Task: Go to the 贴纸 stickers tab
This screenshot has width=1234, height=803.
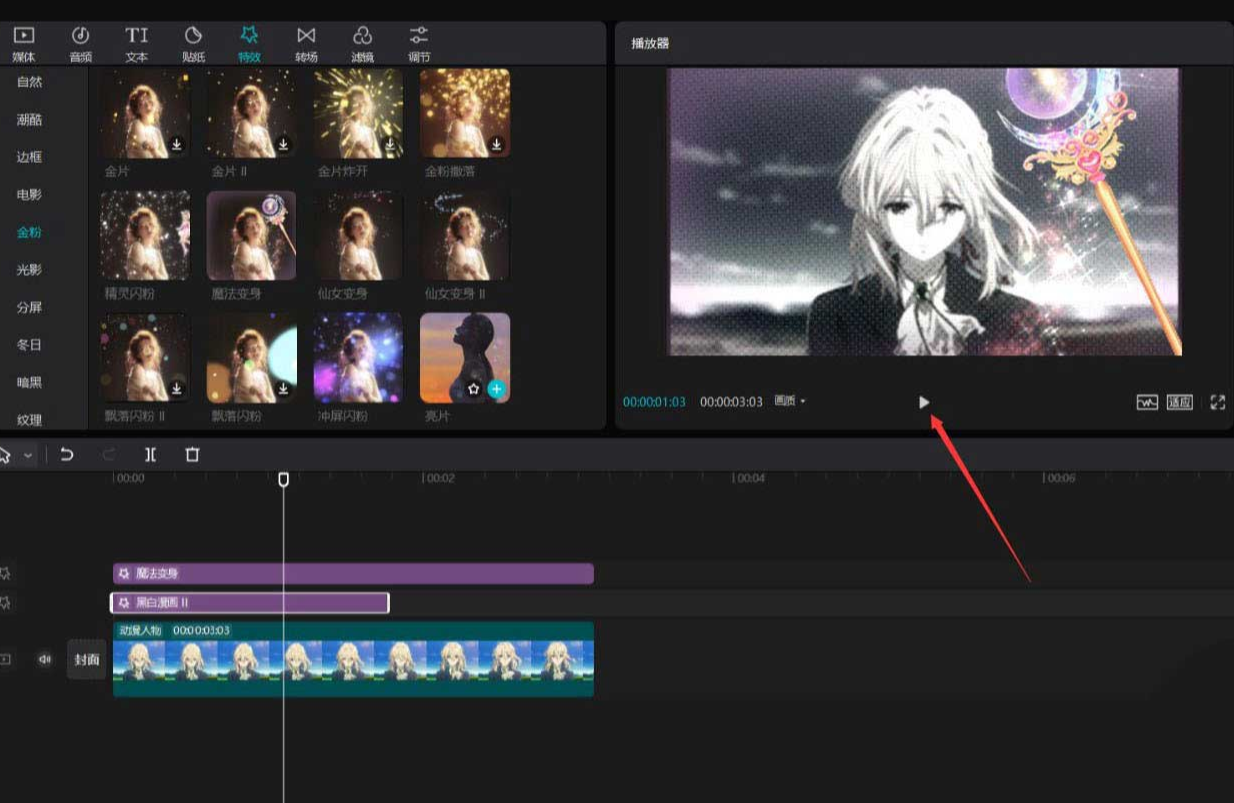Action: [x=193, y=44]
